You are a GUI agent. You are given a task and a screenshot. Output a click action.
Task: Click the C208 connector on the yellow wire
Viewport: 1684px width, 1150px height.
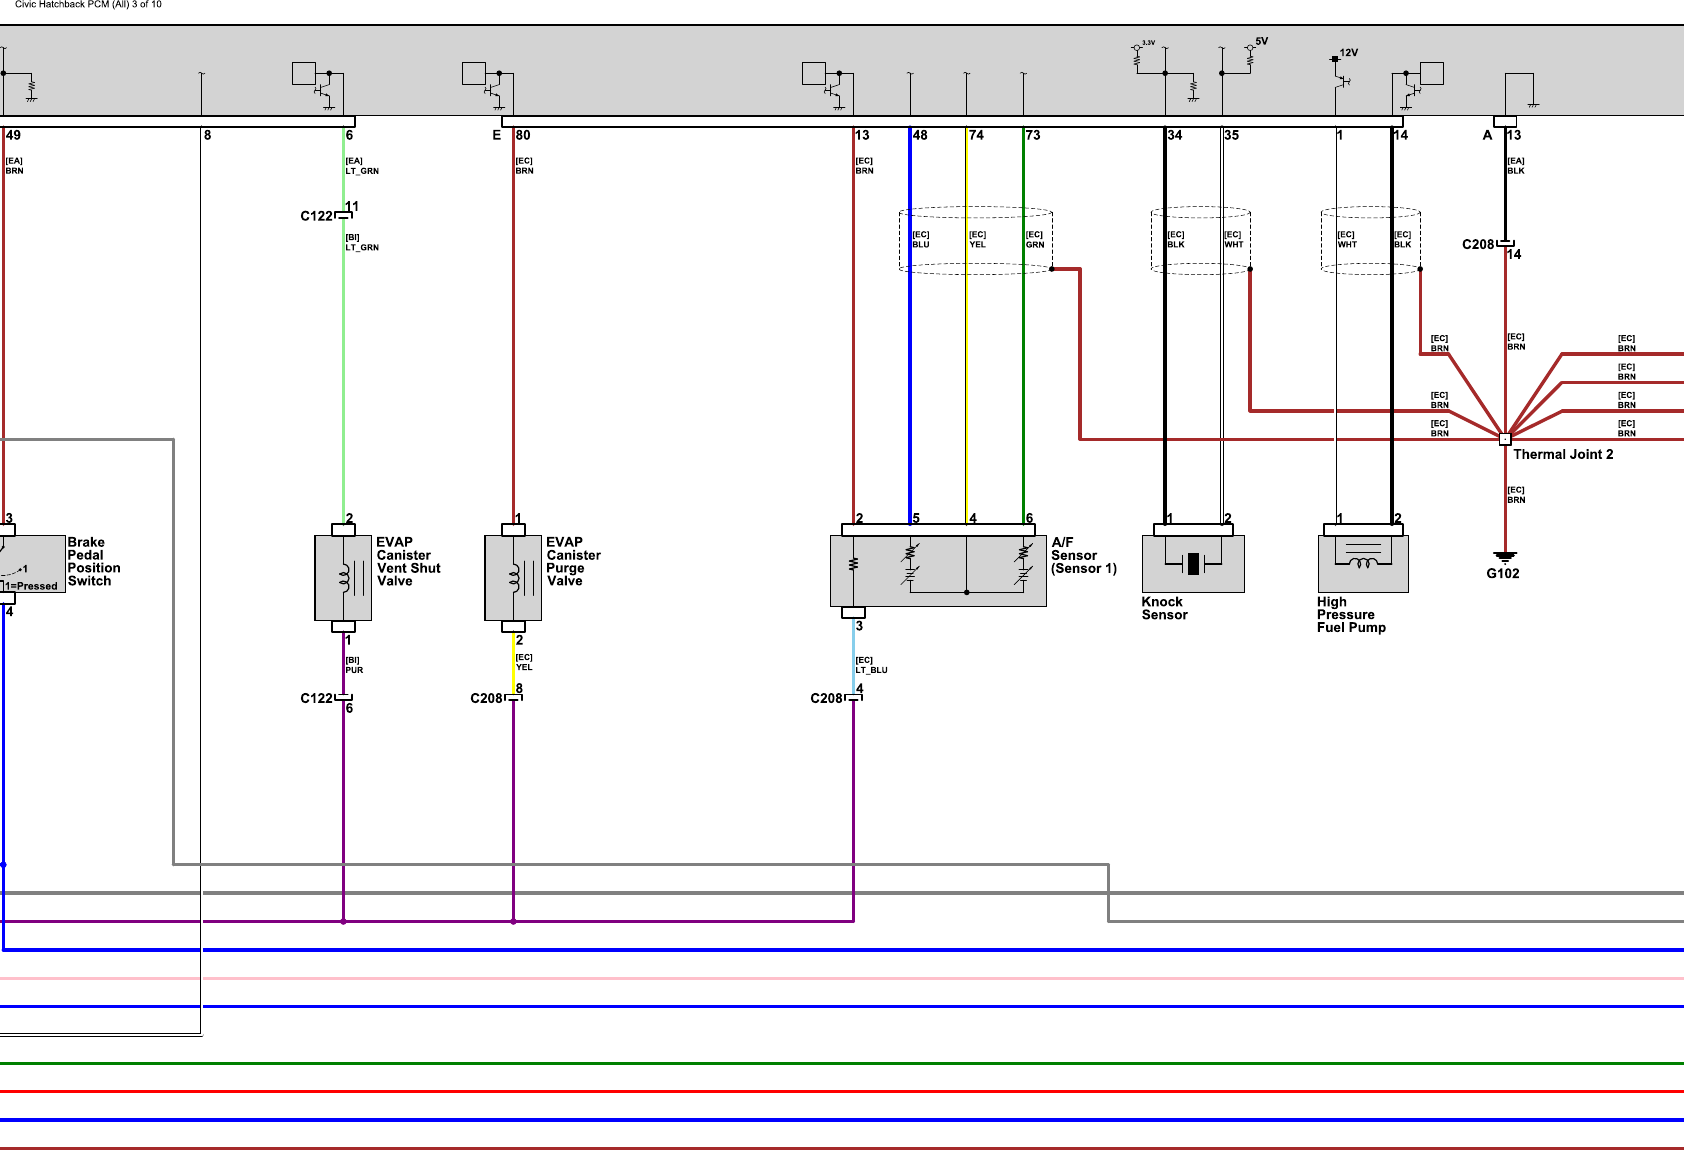tap(513, 698)
